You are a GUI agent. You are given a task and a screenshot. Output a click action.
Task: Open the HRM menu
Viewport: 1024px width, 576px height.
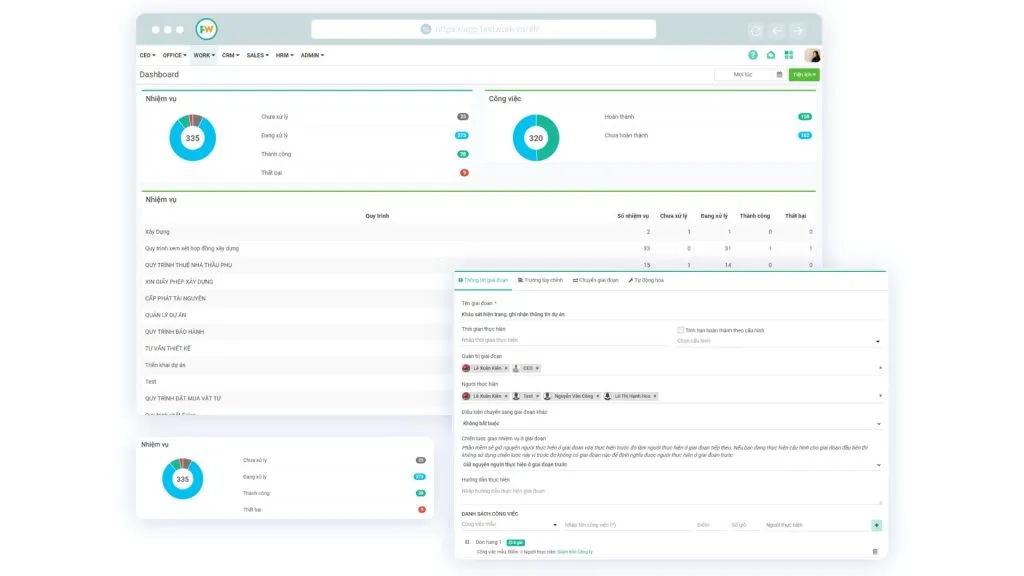[284, 56]
